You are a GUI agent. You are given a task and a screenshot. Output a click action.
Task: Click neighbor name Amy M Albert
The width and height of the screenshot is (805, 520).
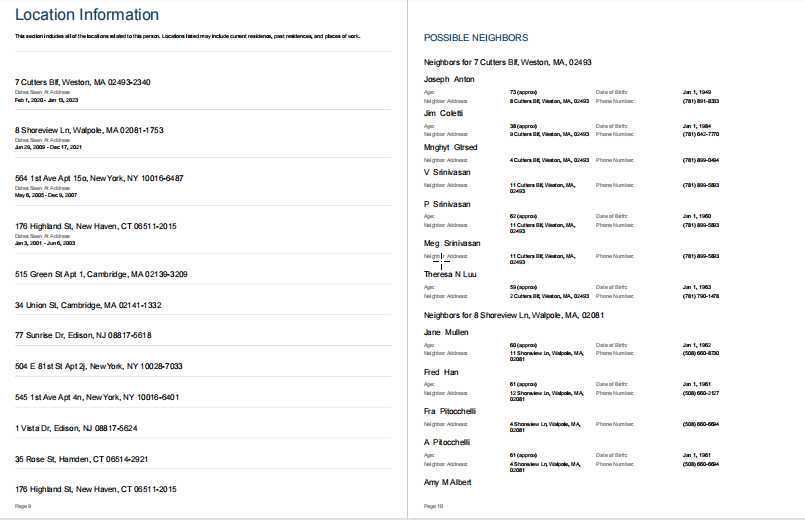coord(447,483)
